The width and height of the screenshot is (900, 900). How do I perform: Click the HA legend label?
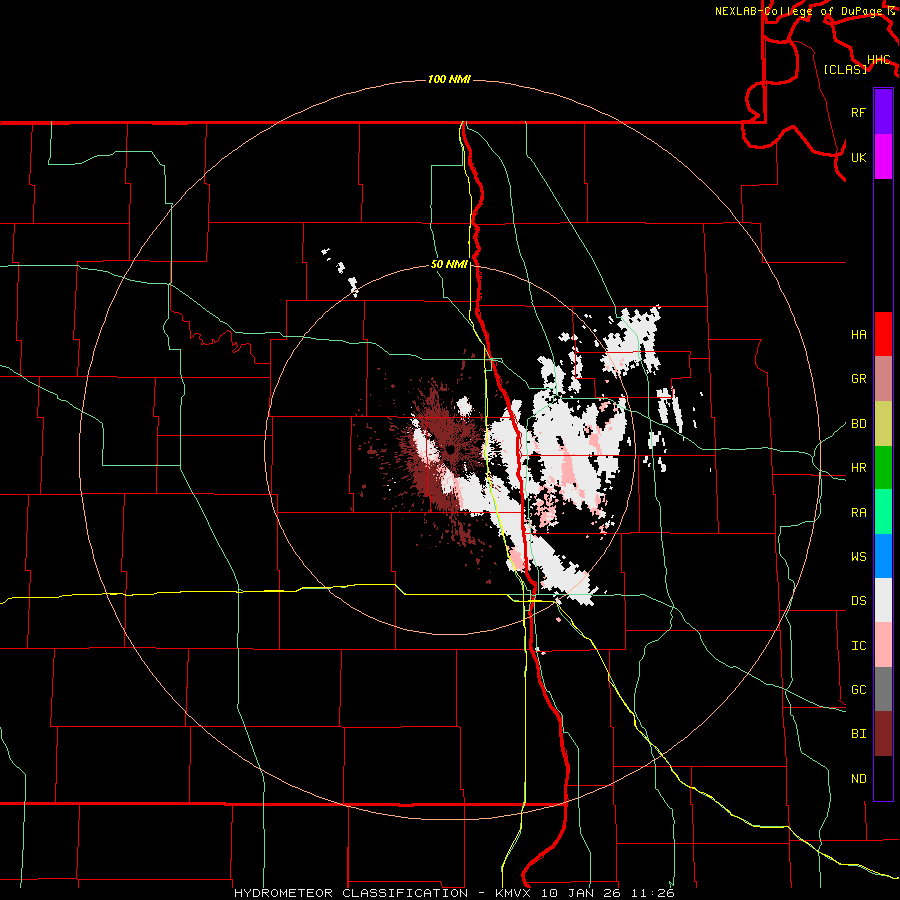(x=858, y=334)
